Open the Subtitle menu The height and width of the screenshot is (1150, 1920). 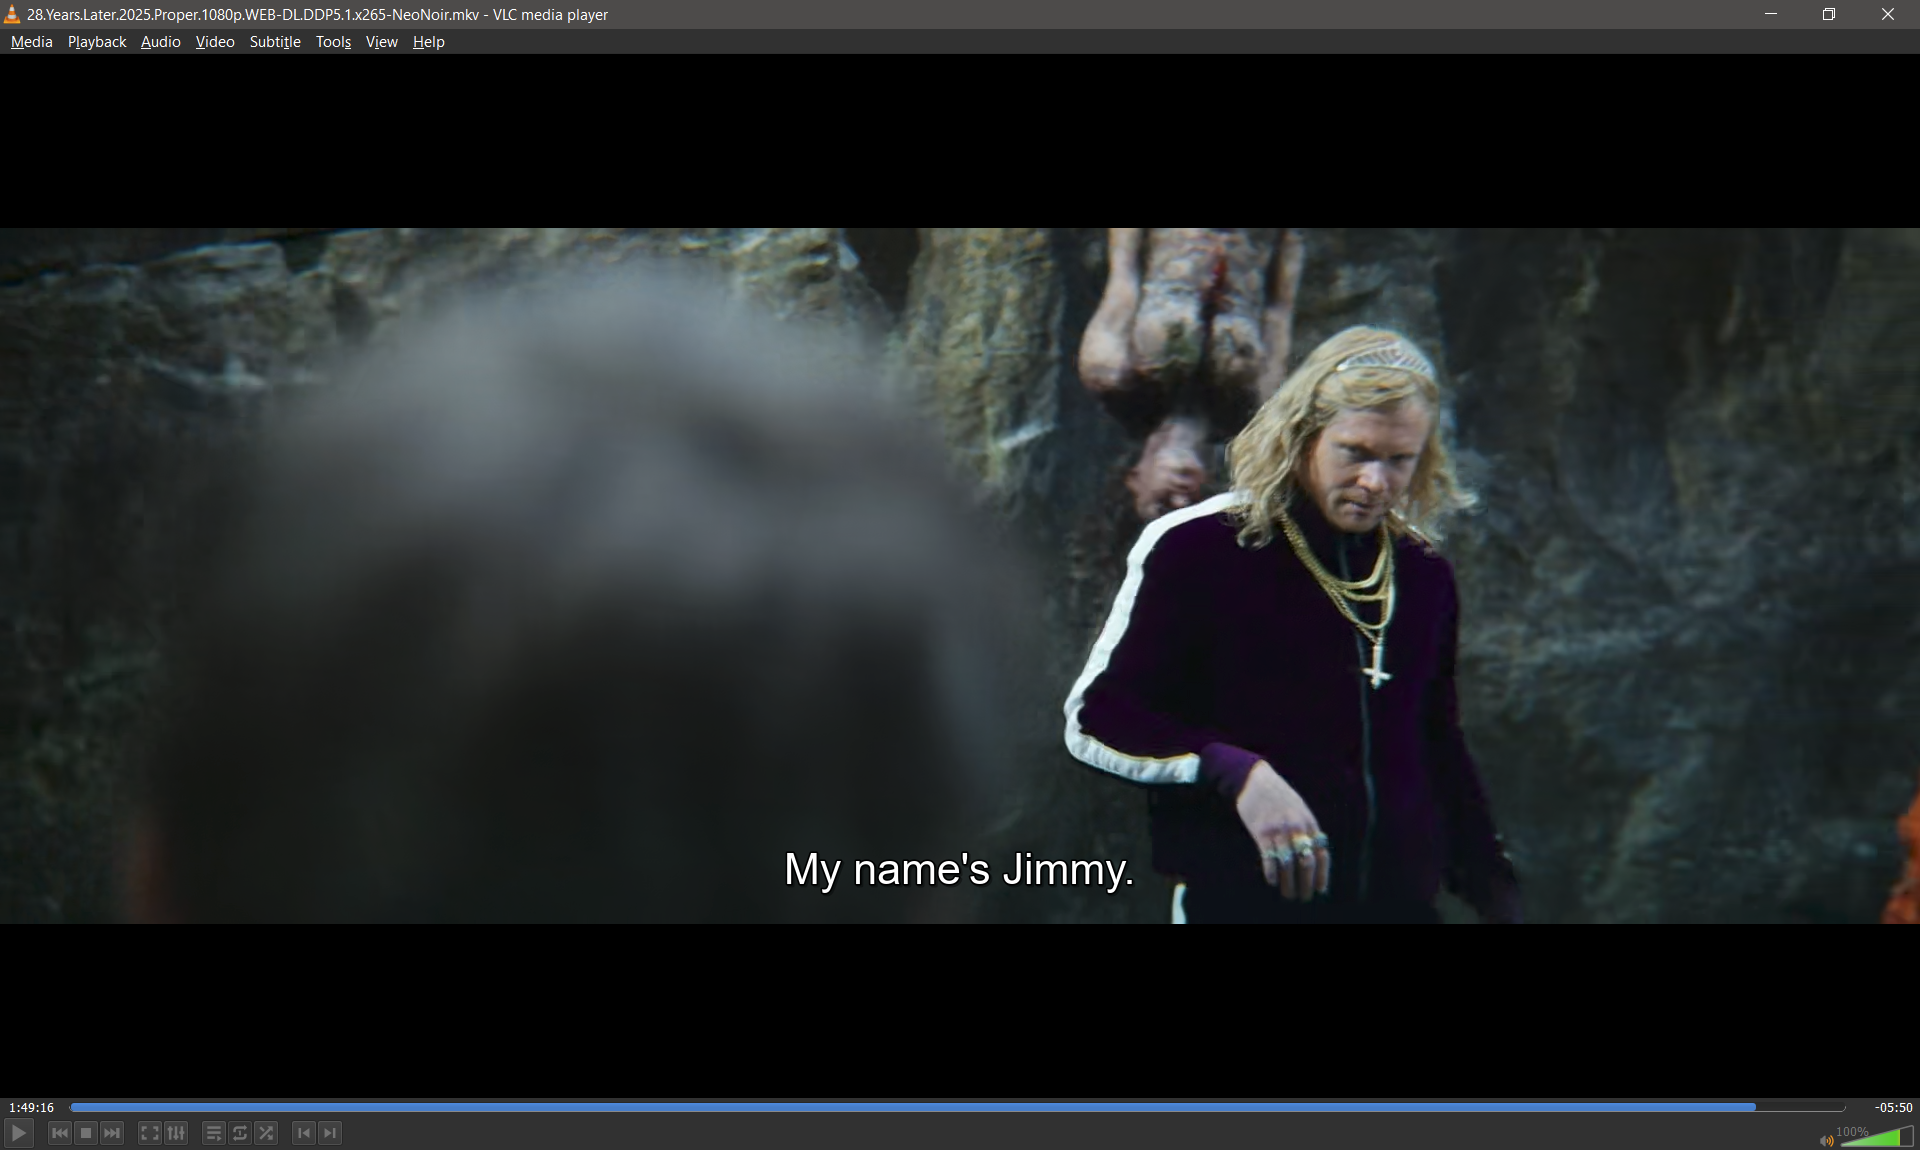(x=275, y=42)
